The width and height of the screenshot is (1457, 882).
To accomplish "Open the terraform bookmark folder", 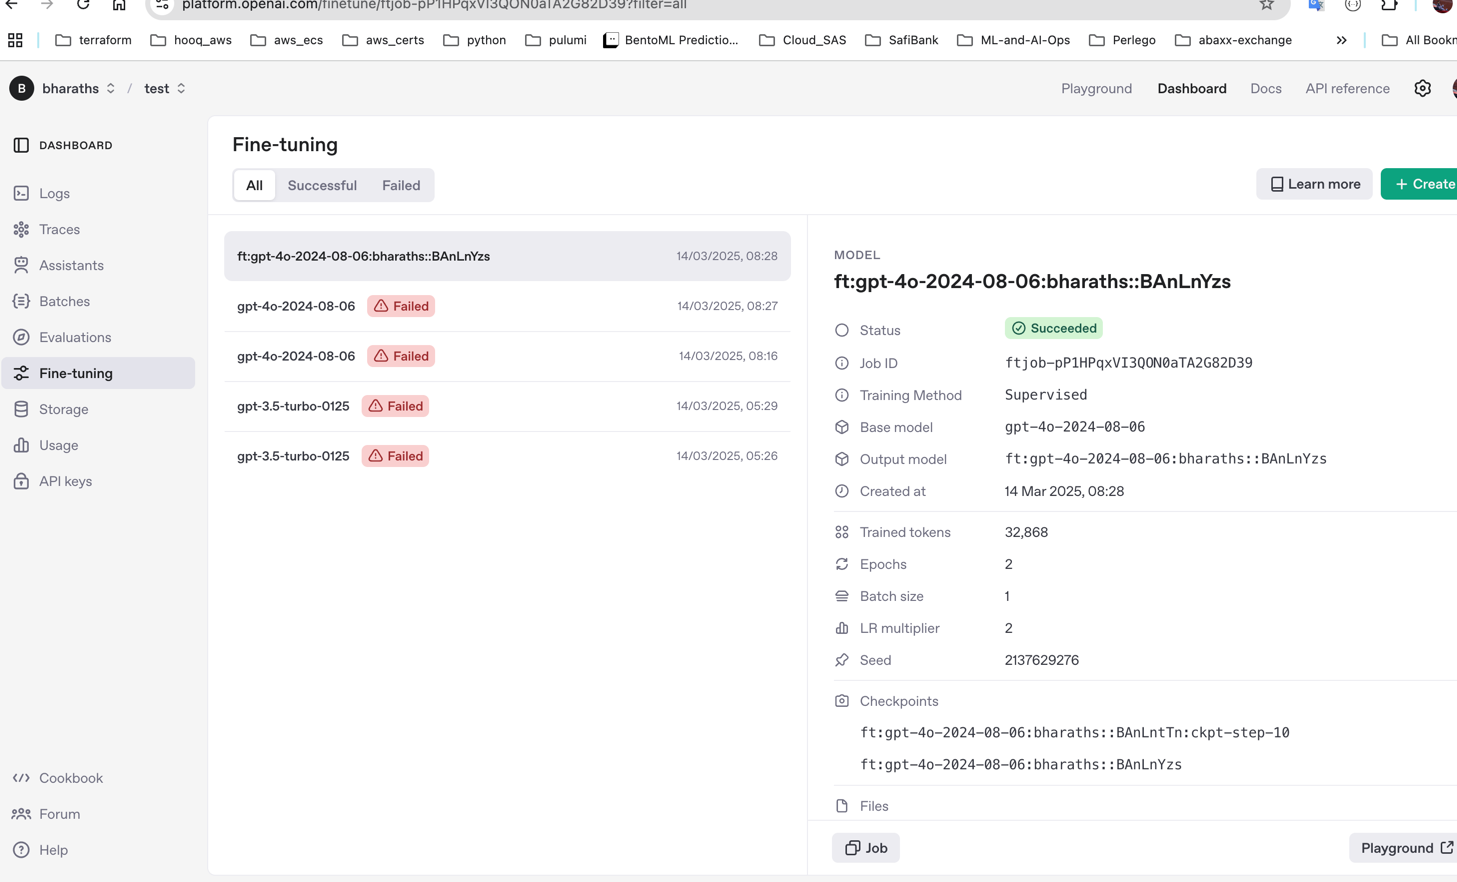I will click(x=93, y=40).
